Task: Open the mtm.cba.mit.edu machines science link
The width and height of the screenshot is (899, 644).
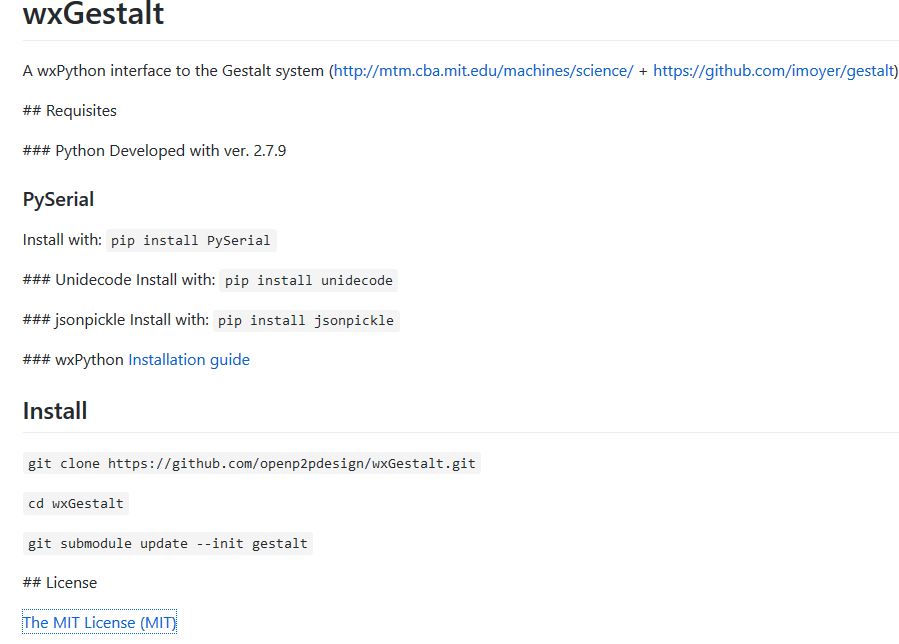Action: point(483,71)
